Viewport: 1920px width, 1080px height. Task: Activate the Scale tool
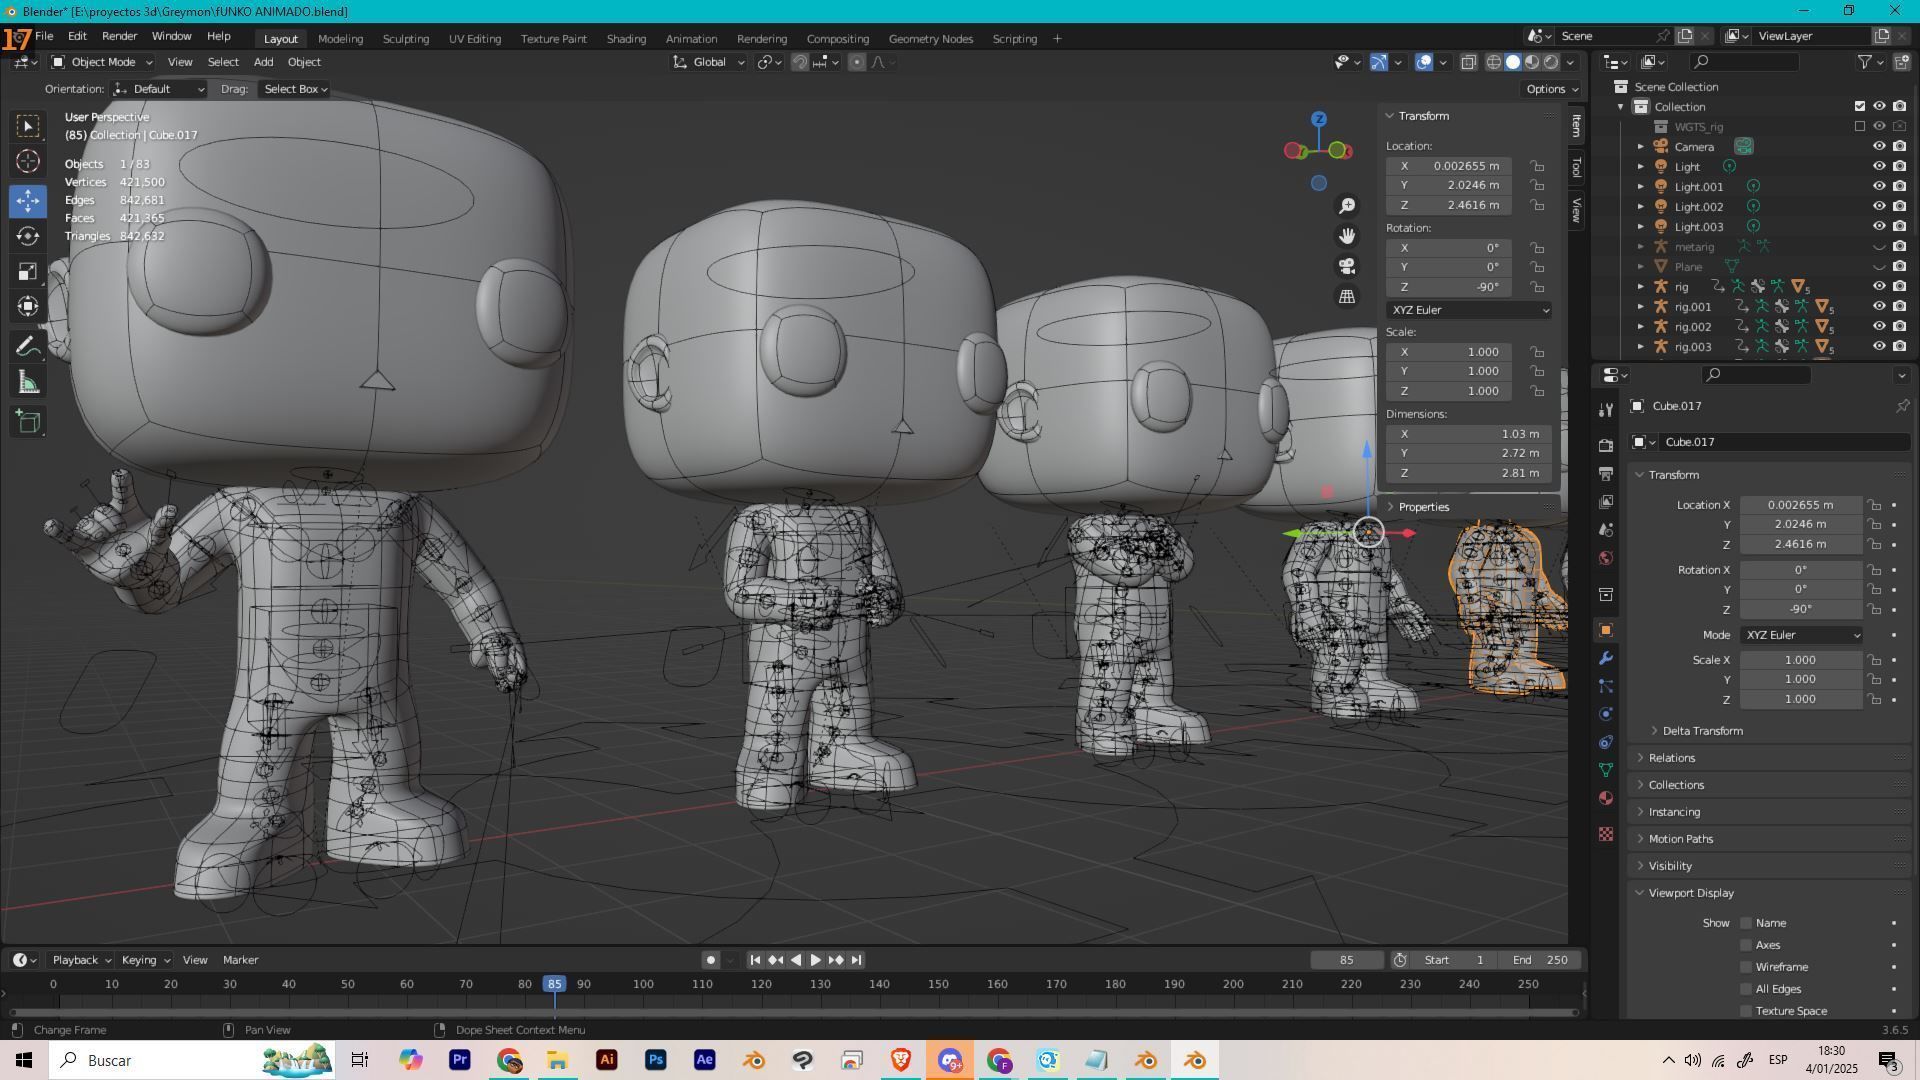(x=28, y=272)
